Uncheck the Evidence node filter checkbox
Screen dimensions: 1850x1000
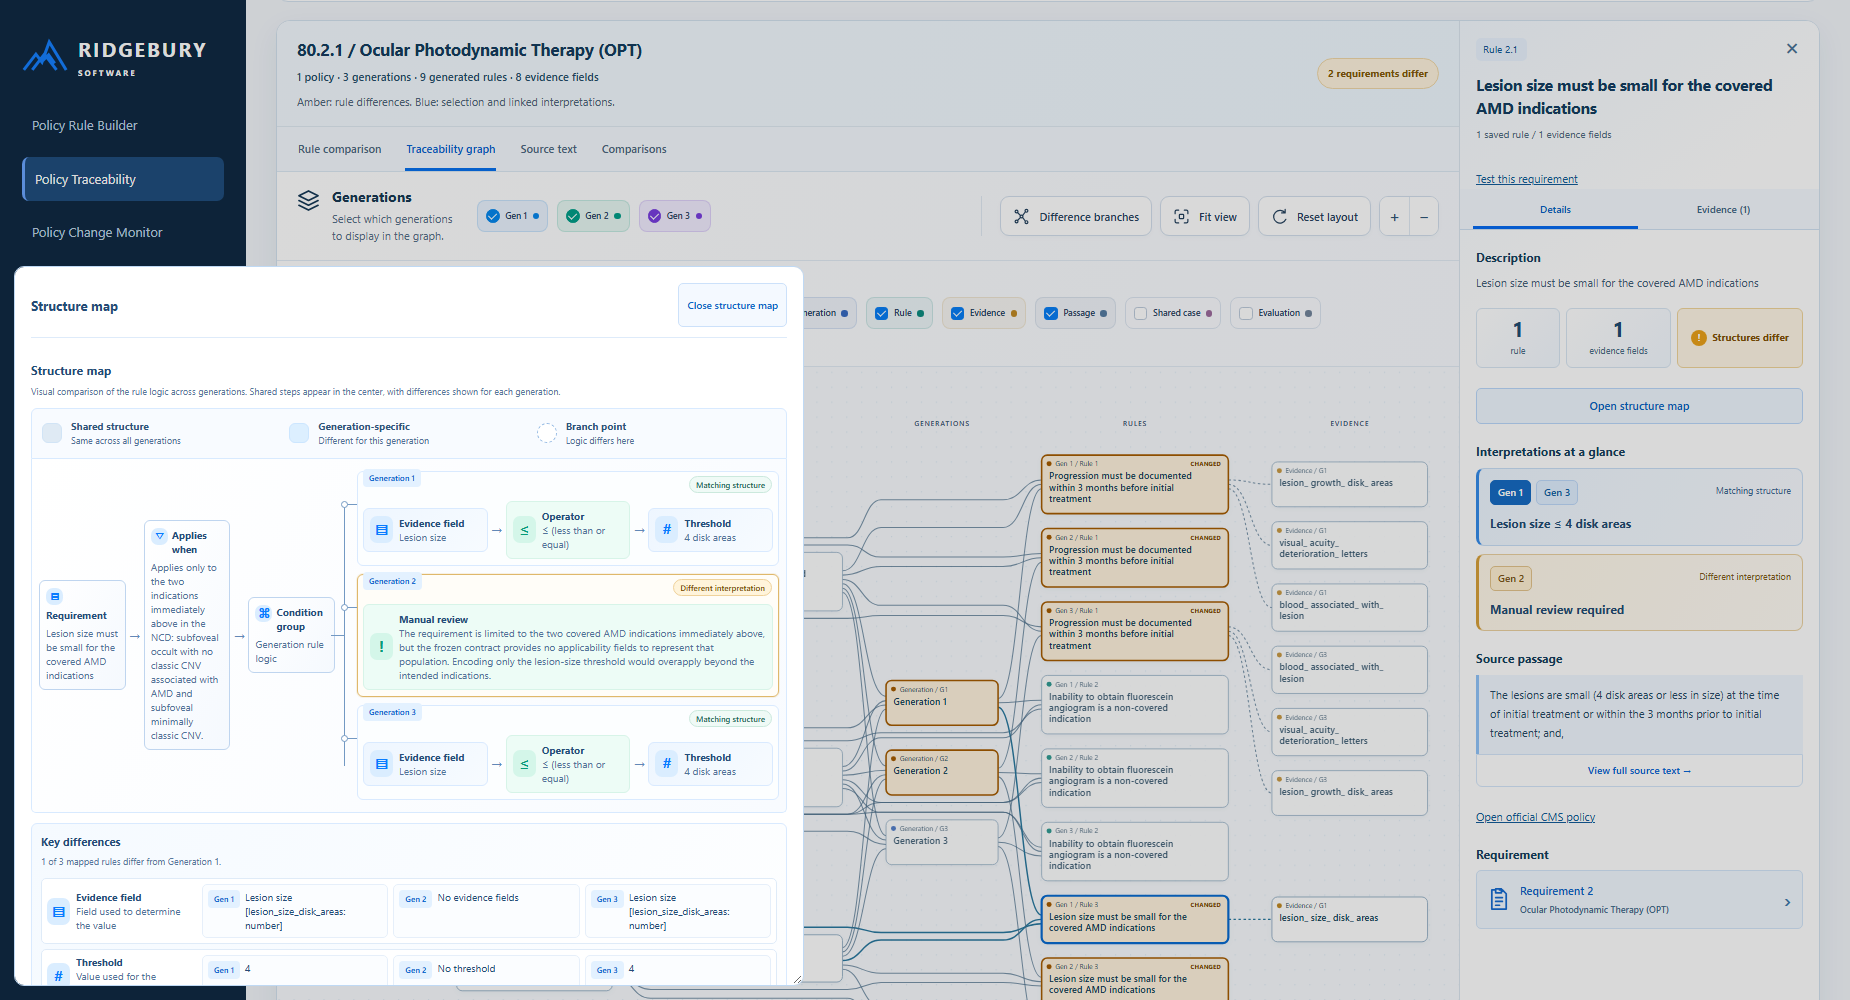coord(957,313)
